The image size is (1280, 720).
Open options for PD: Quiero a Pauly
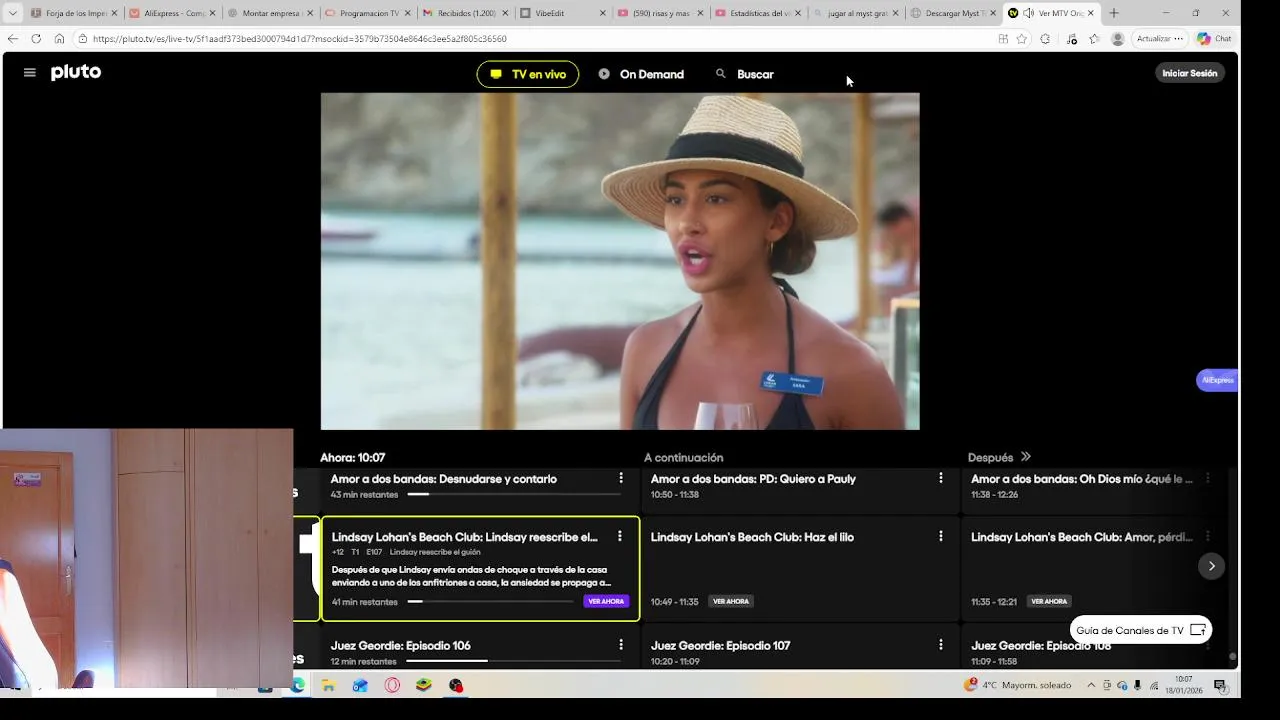click(x=941, y=478)
